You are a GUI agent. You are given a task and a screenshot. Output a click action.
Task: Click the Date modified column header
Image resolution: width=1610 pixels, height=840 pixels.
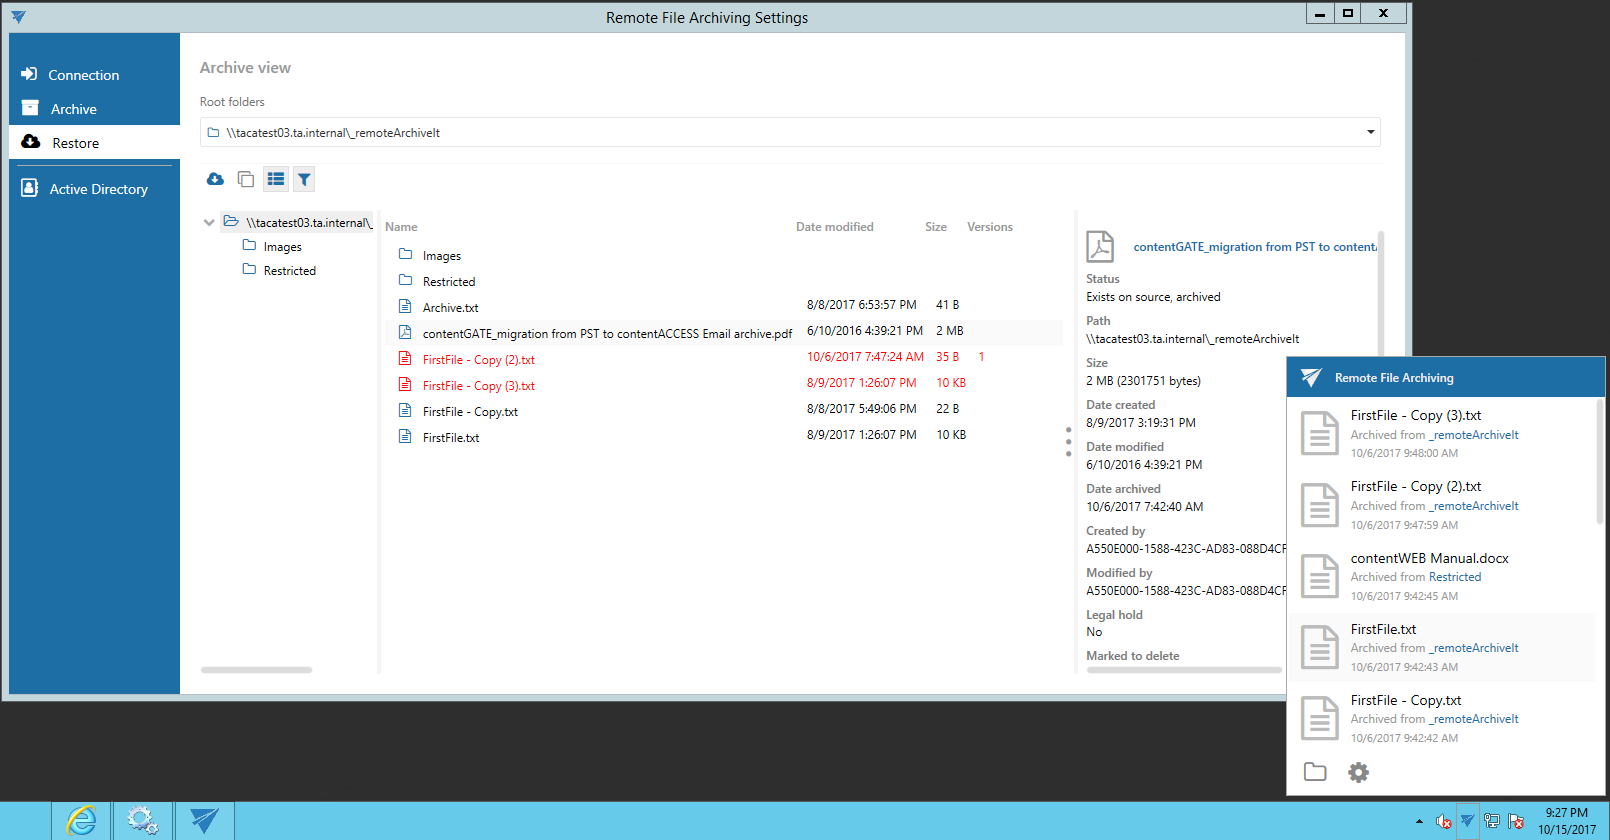coord(834,227)
